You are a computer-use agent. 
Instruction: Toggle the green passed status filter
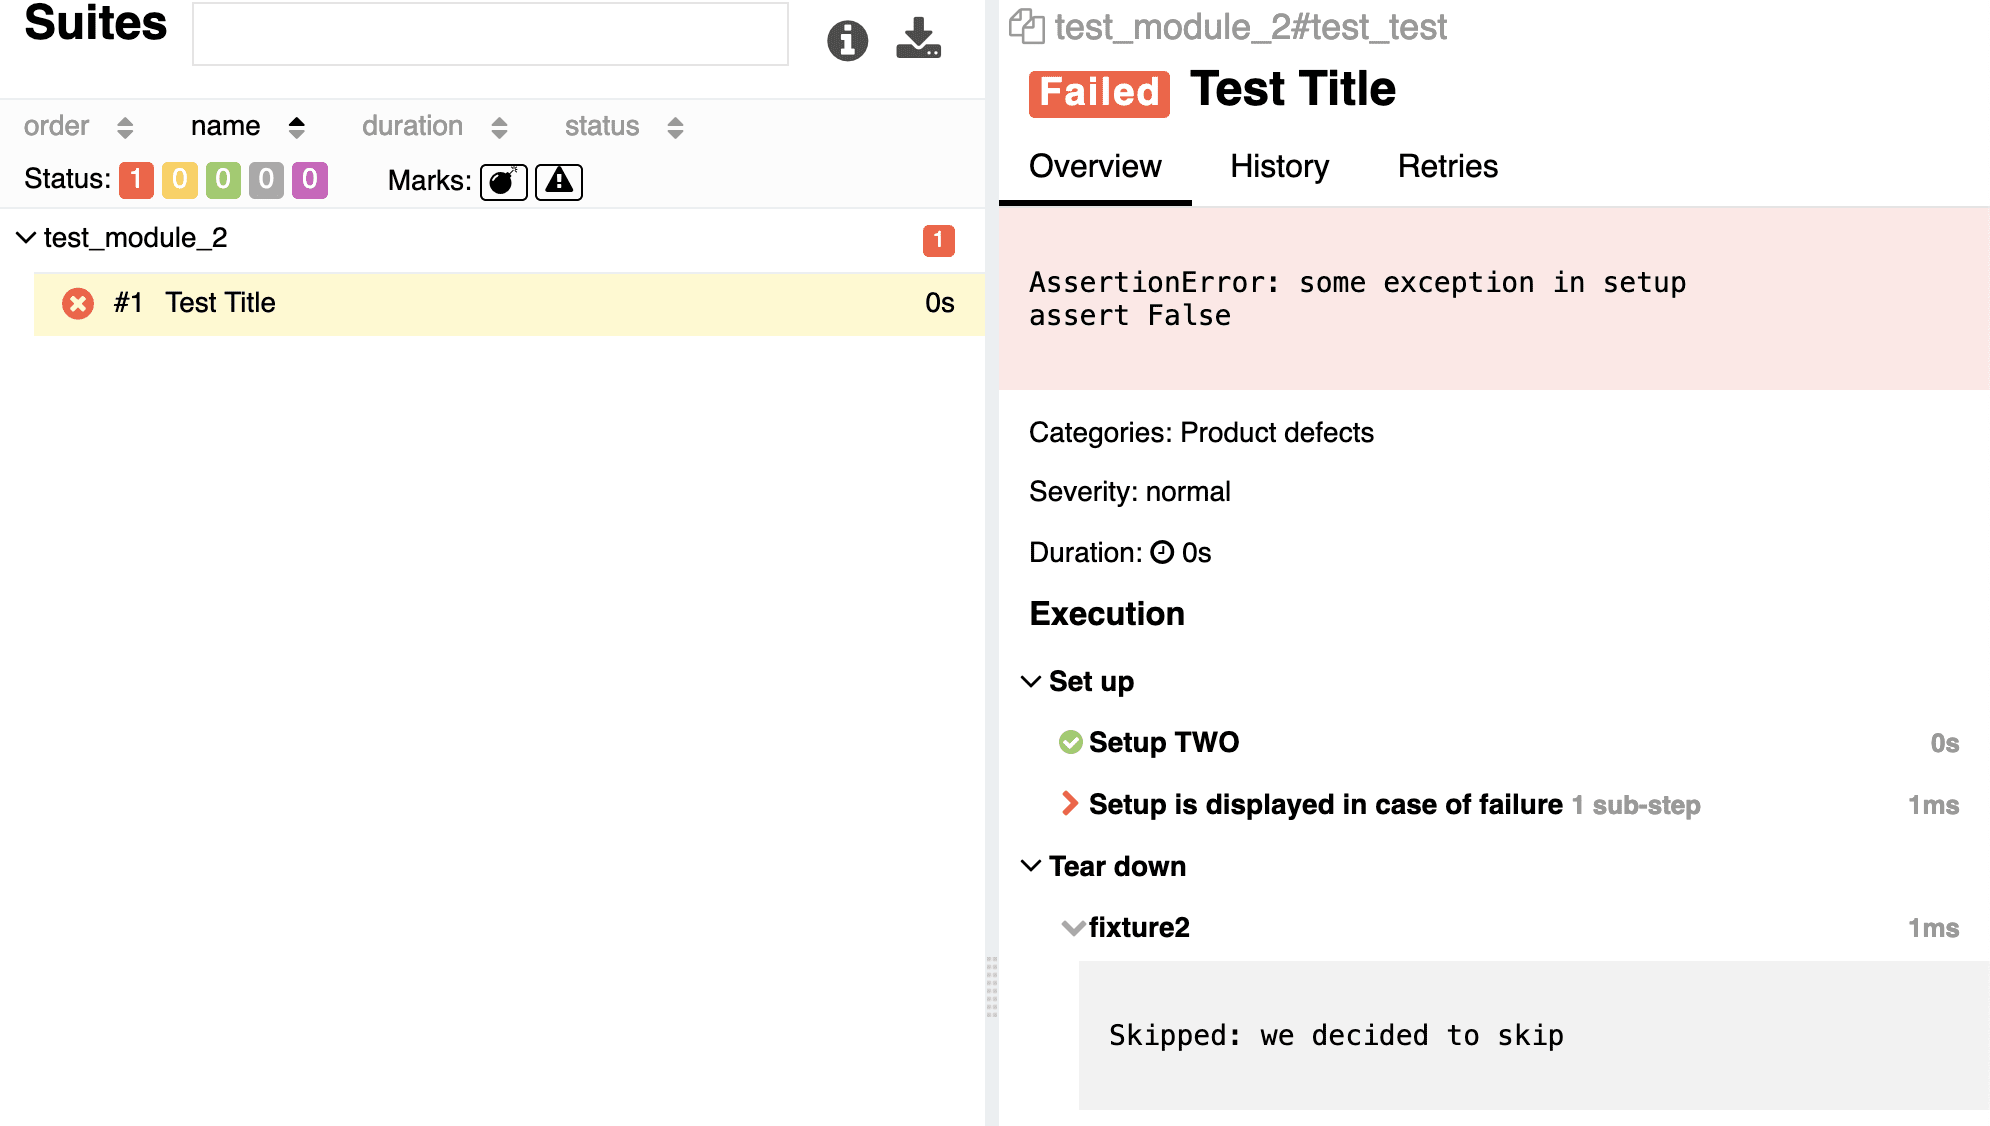pyautogui.click(x=223, y=180)
